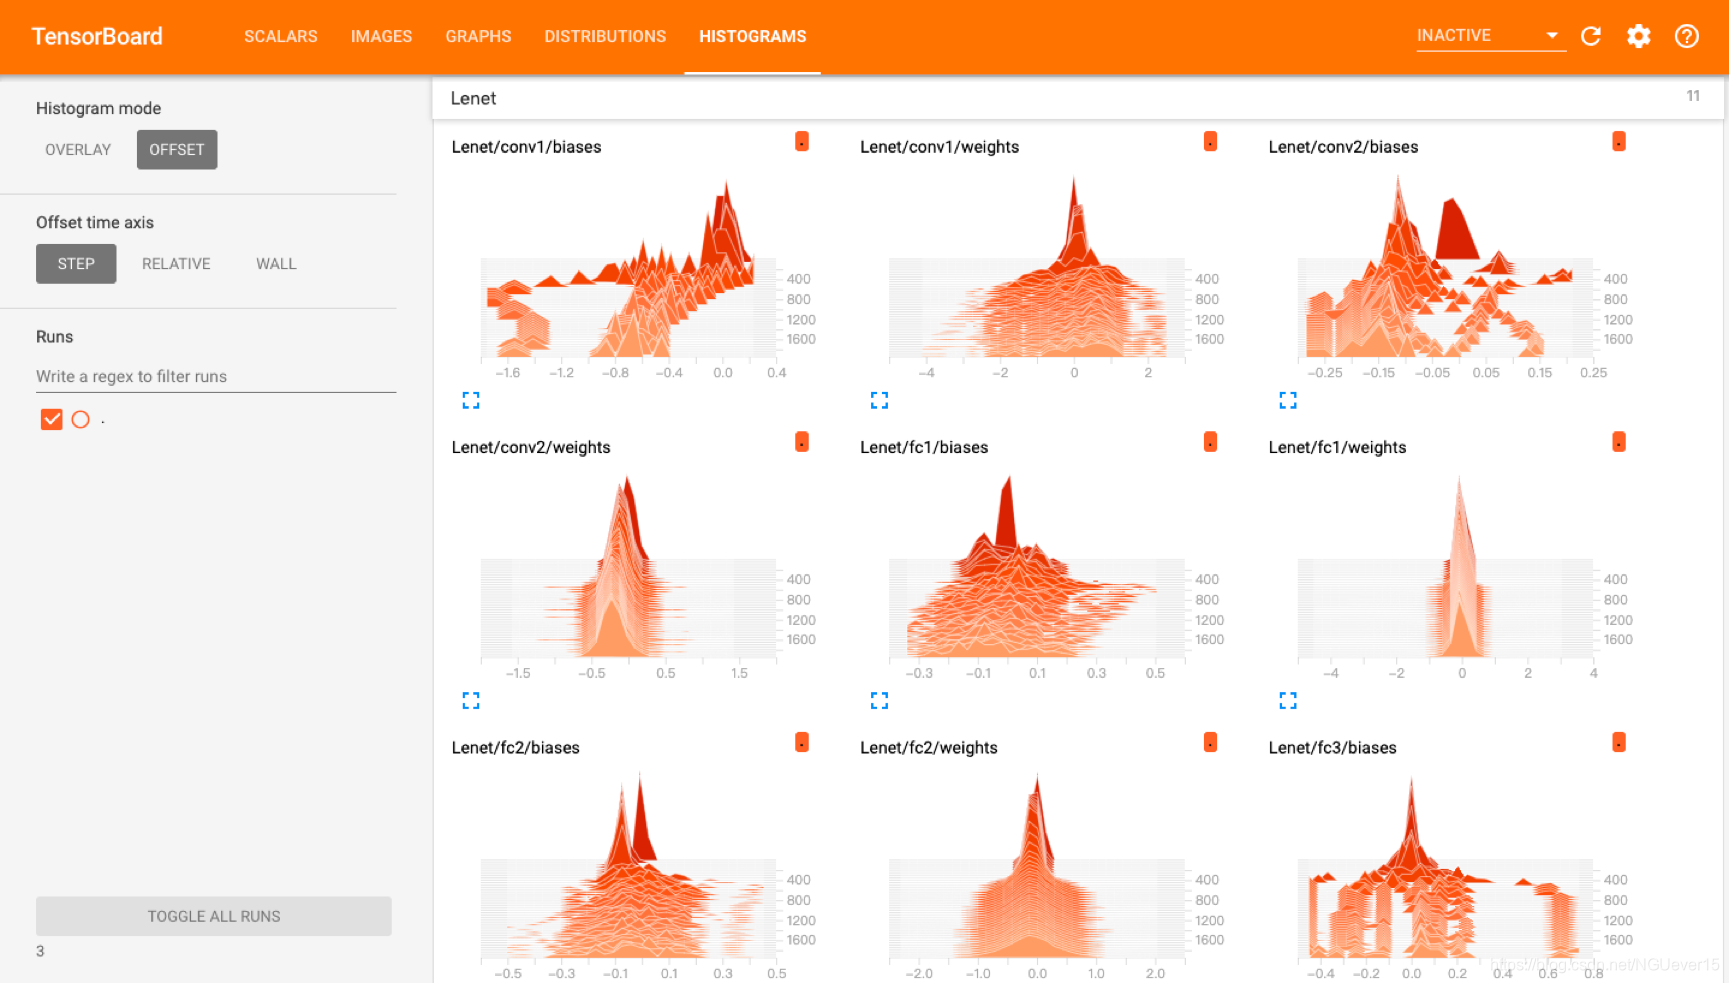The width and height of the screenshot is (1729, 983).
Task: Collapse the Lenet histogram group
Action: coord(1078,98)
